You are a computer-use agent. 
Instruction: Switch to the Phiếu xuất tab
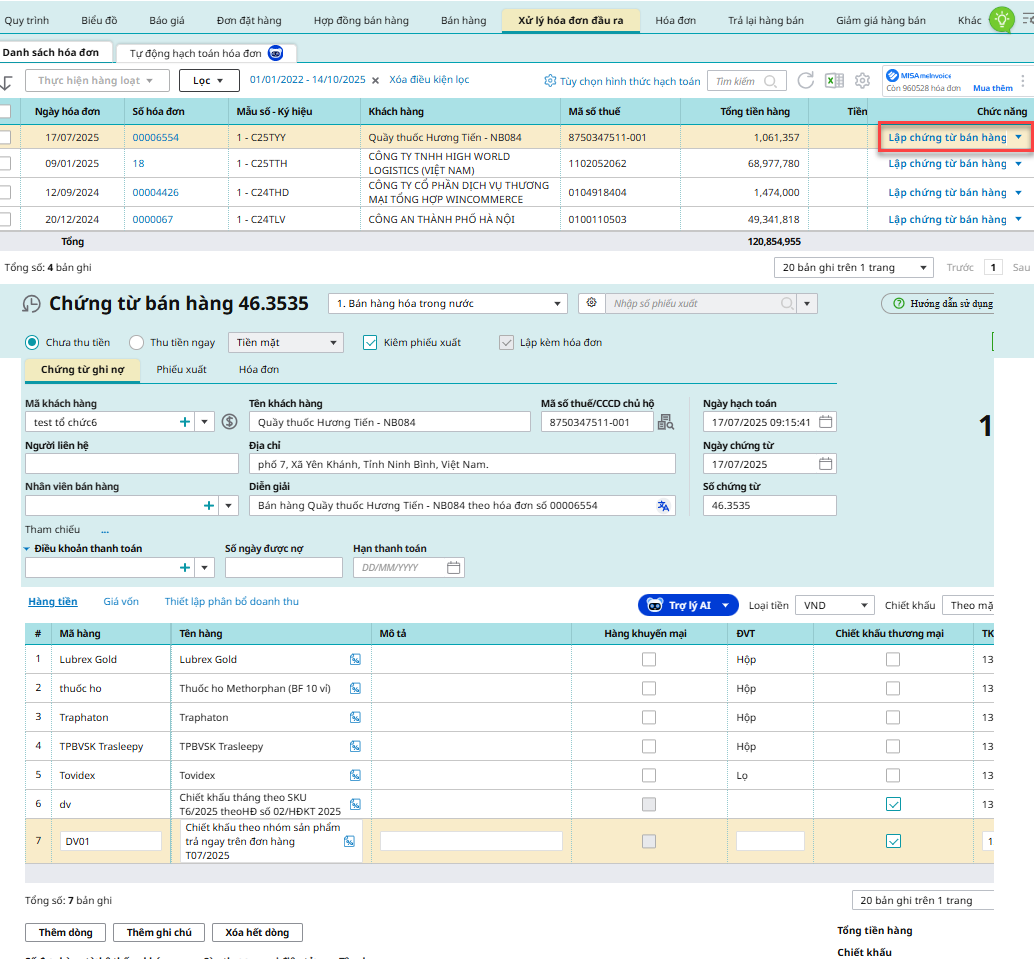click(x=181, y=370)
